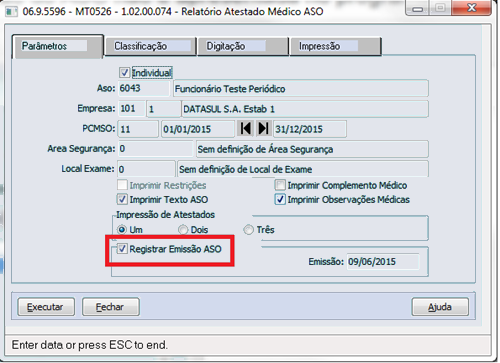The image size is (500, 363).
Task: Open the Classificação tab
Action: pyautogui.click(x=150, y=46)
